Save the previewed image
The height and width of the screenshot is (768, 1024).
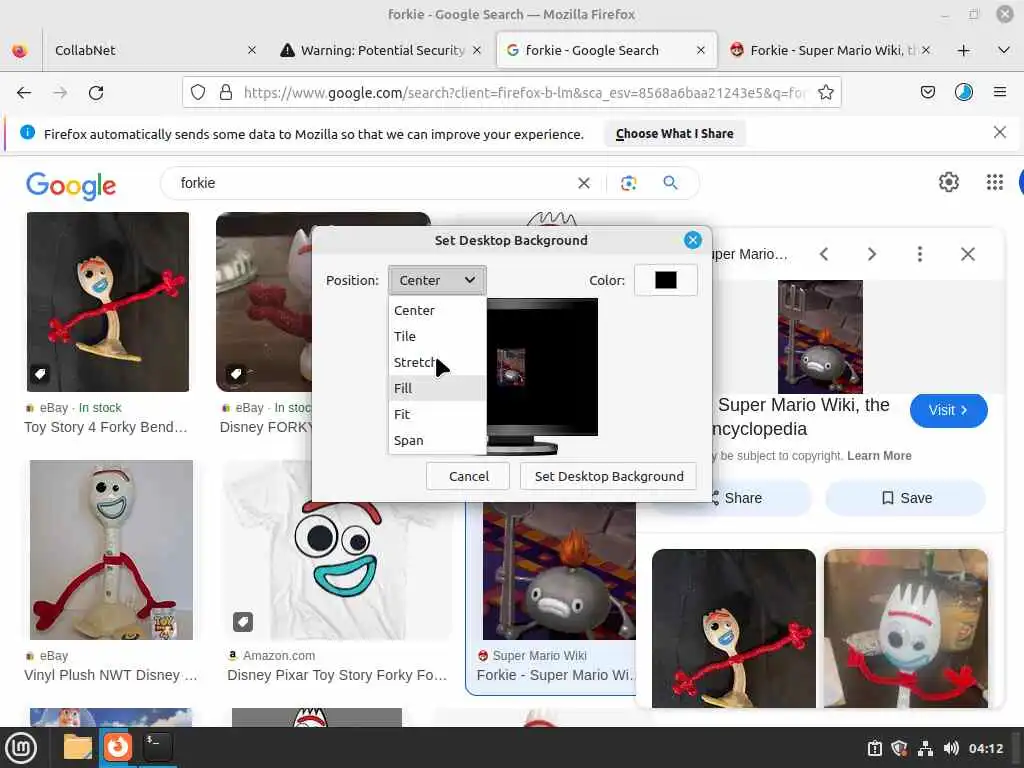click(x=905, y=498)
